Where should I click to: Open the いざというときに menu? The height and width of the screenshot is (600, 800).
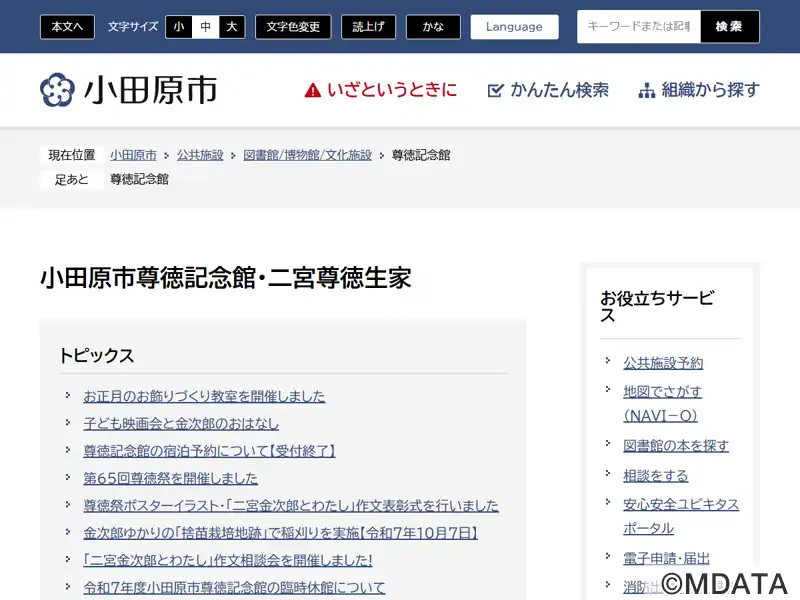pos(391,90)
